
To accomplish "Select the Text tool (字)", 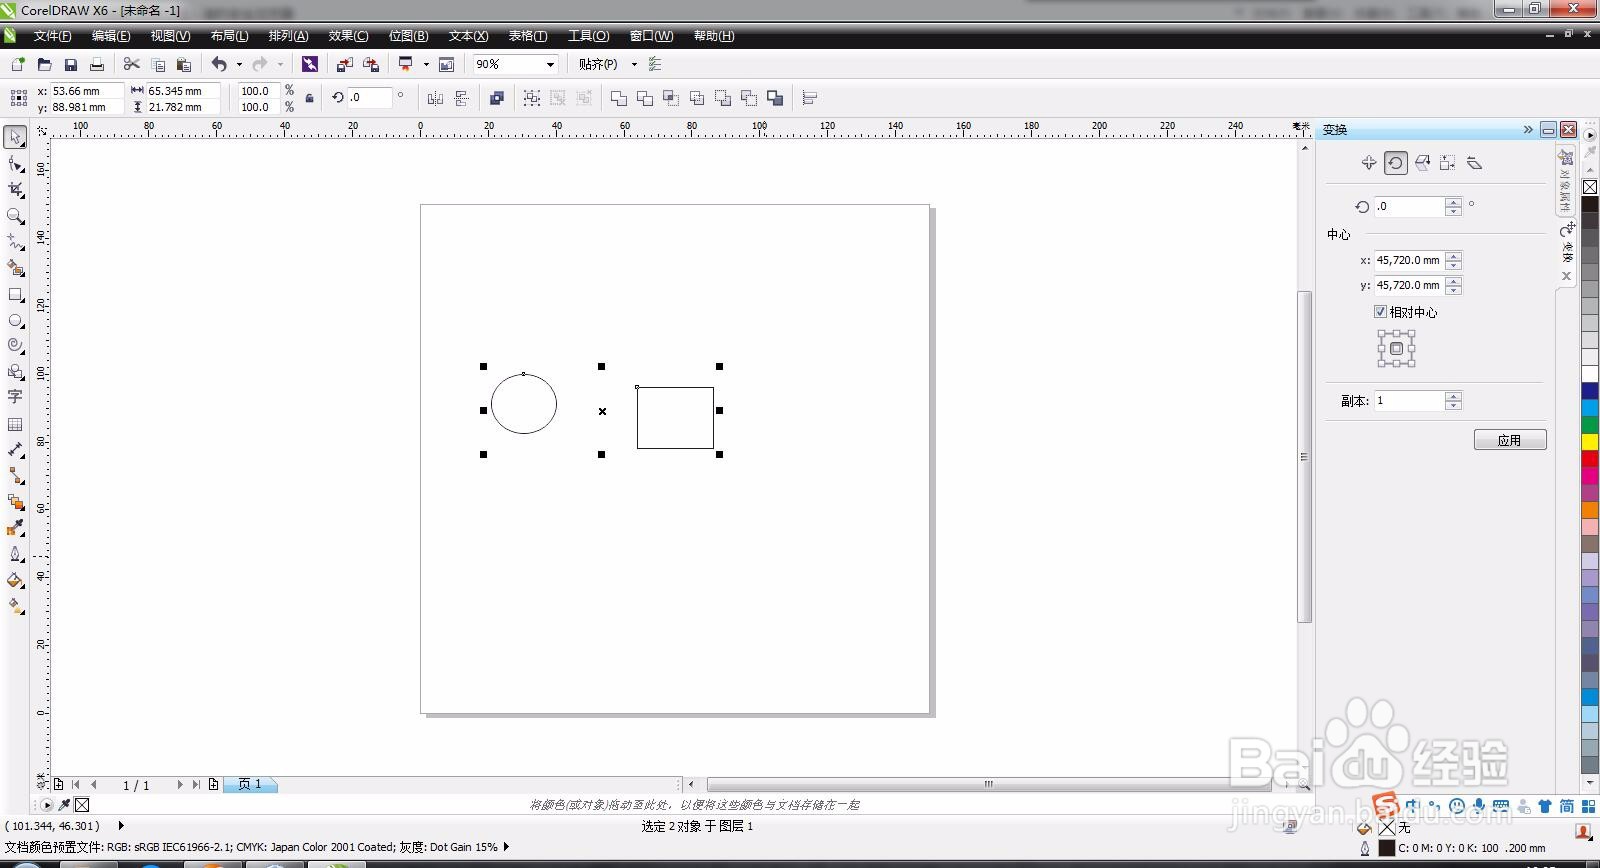I will (x=15, y=397).
